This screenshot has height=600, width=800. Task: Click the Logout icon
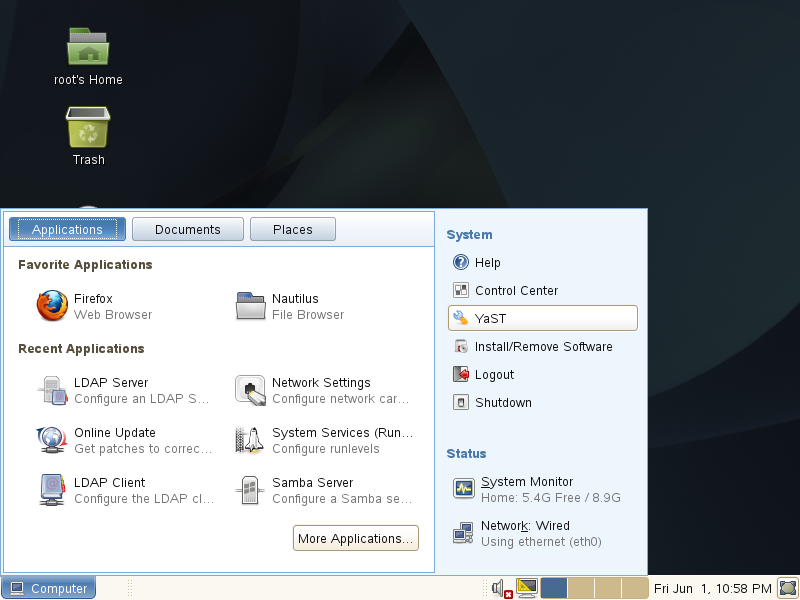[x=461, y=374]
